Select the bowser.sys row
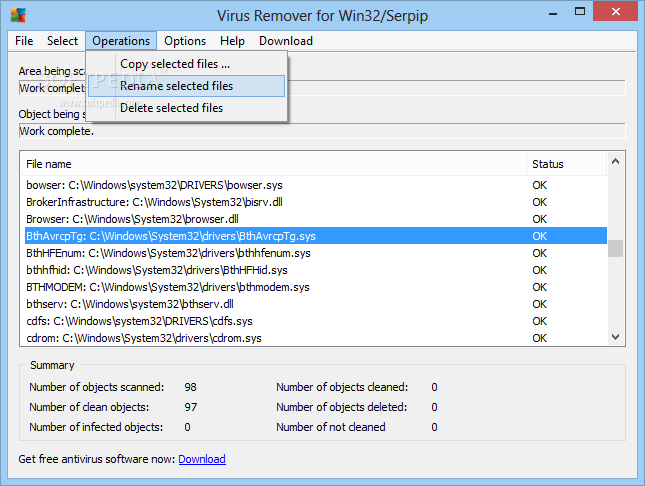Image resolution: width=645 pixels, height=486 pixels. 316,185
